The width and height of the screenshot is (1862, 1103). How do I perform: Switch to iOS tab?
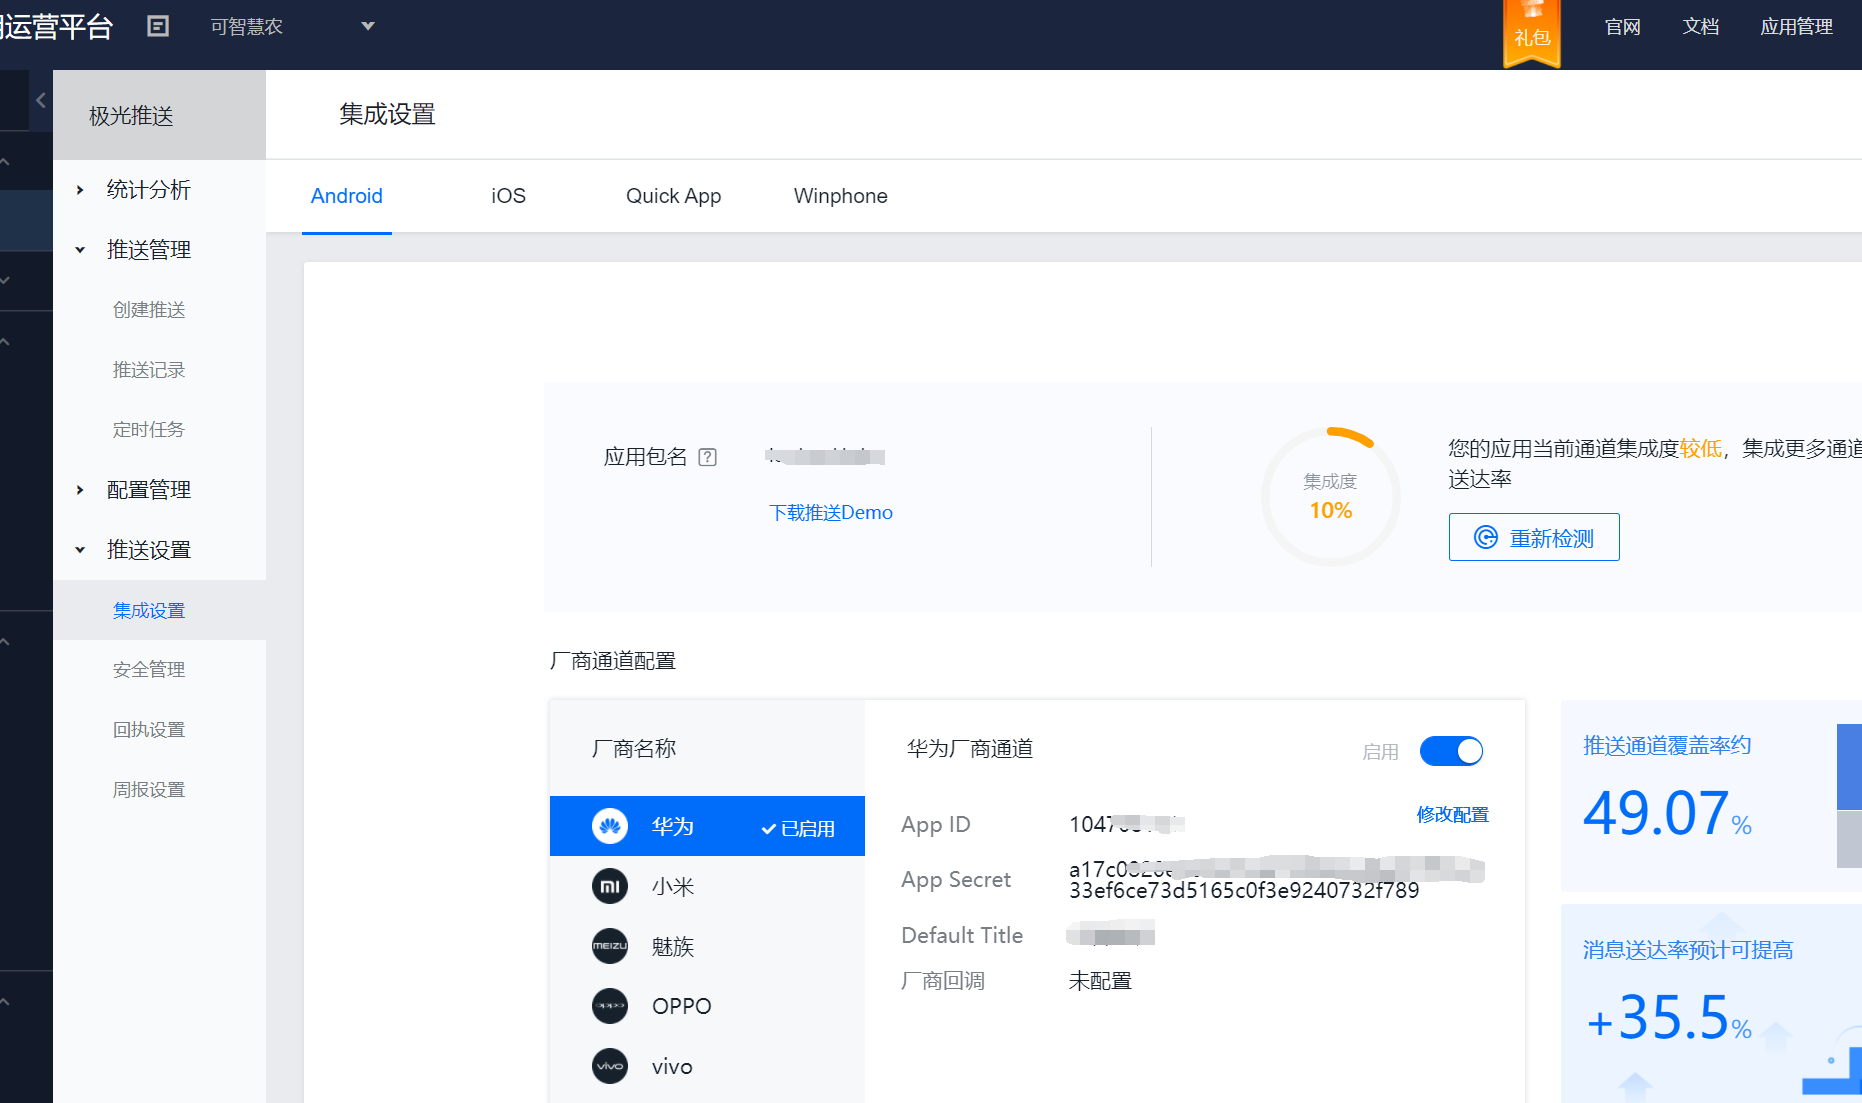point(508,196)
